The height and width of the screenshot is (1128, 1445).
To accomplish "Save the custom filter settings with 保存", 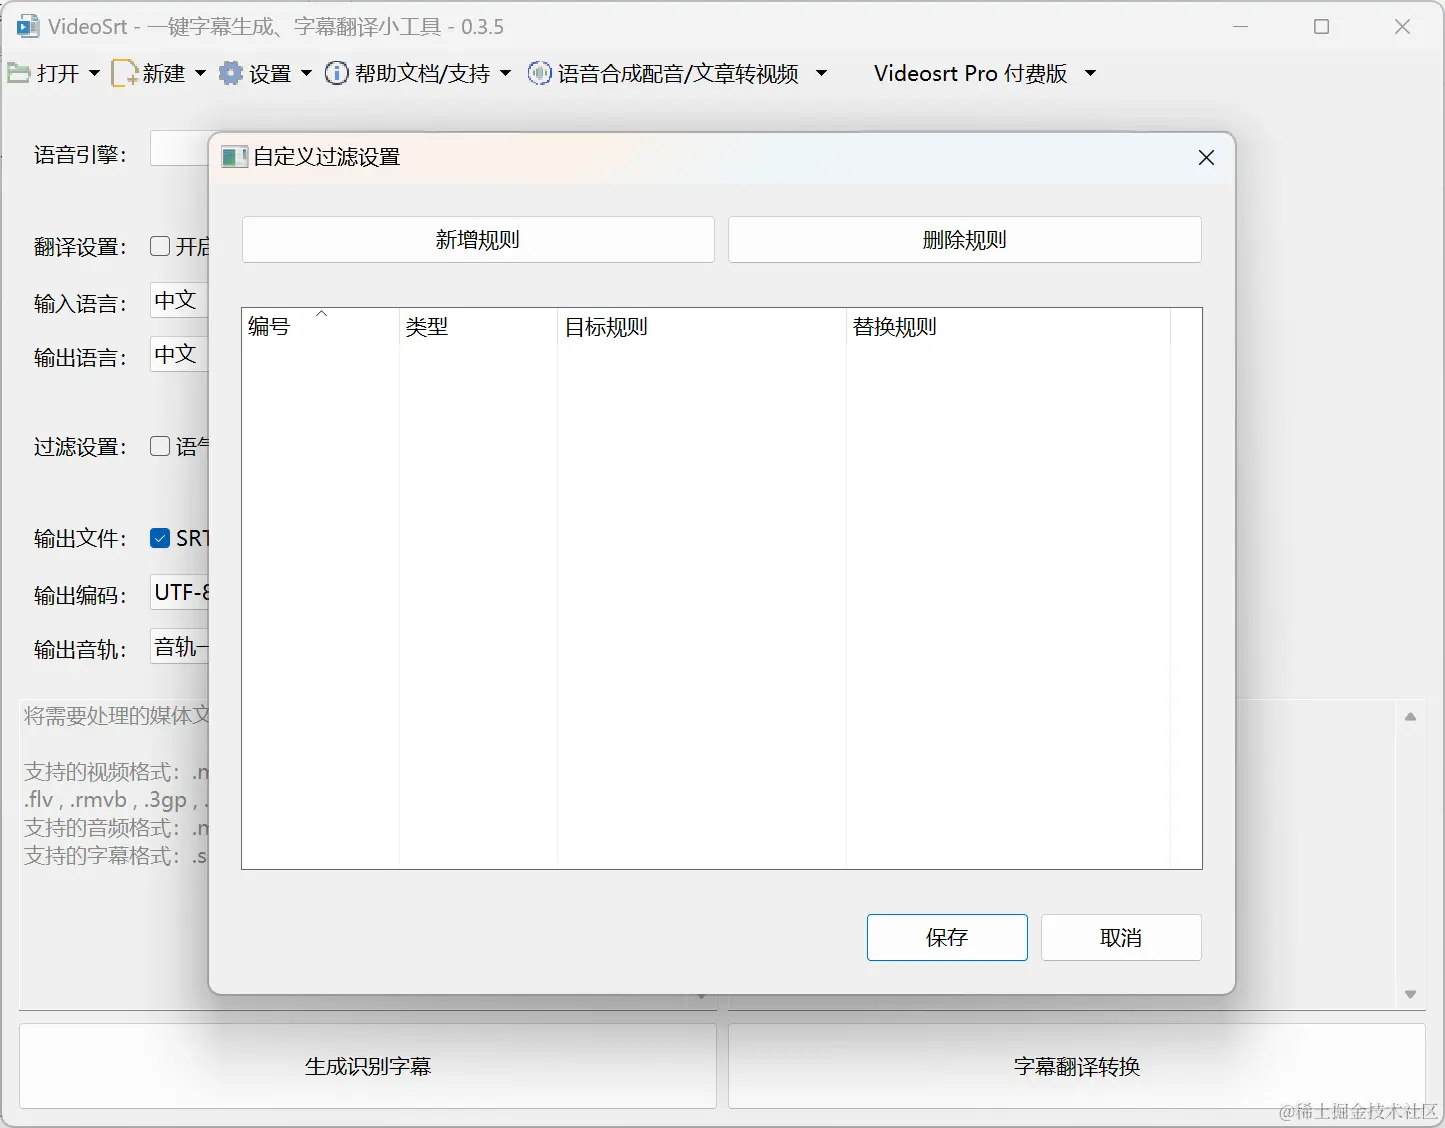I will (x=947, y=938).
